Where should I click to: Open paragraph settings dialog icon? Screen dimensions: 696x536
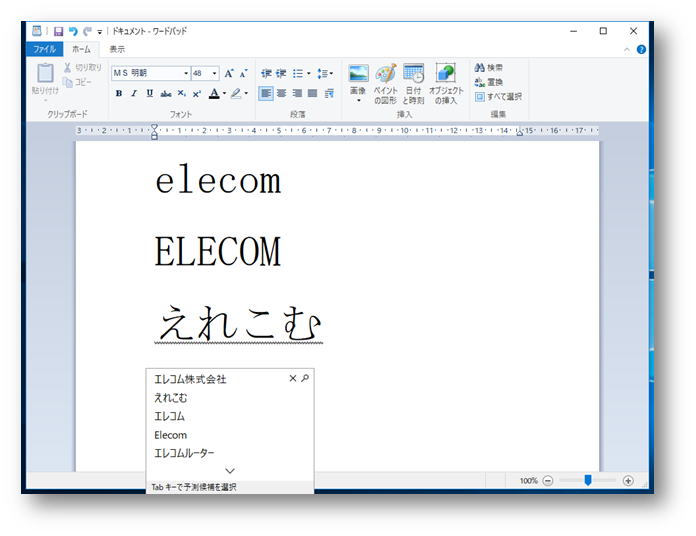tap(329, 93)
